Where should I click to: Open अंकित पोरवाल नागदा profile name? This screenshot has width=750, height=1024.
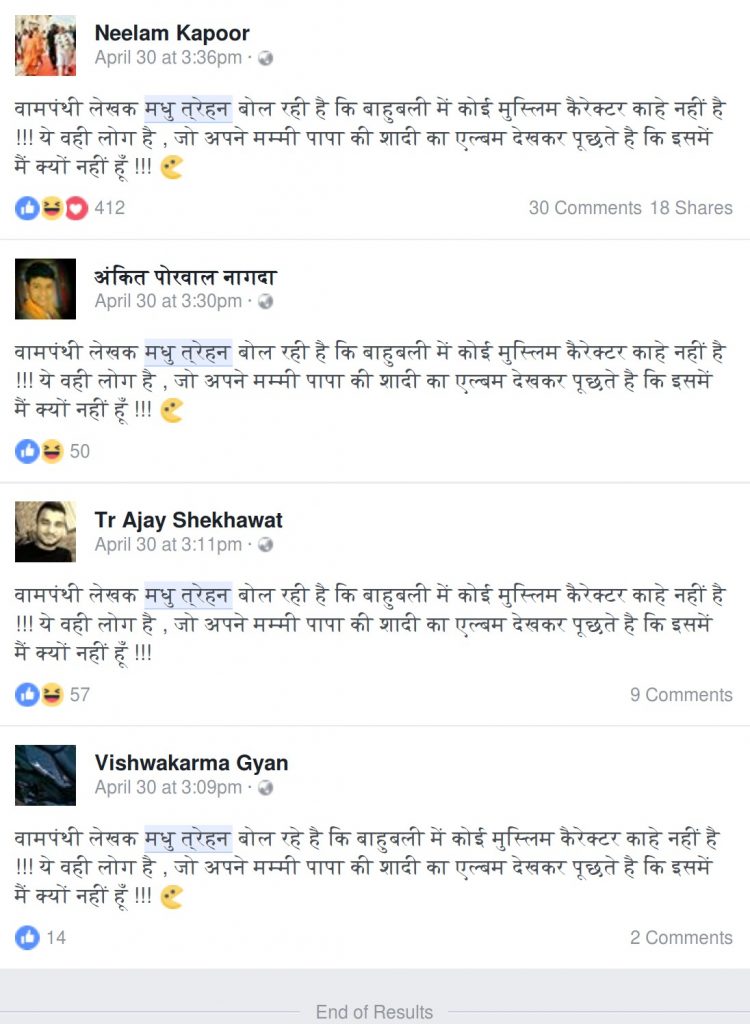click(x=186, y=277)
